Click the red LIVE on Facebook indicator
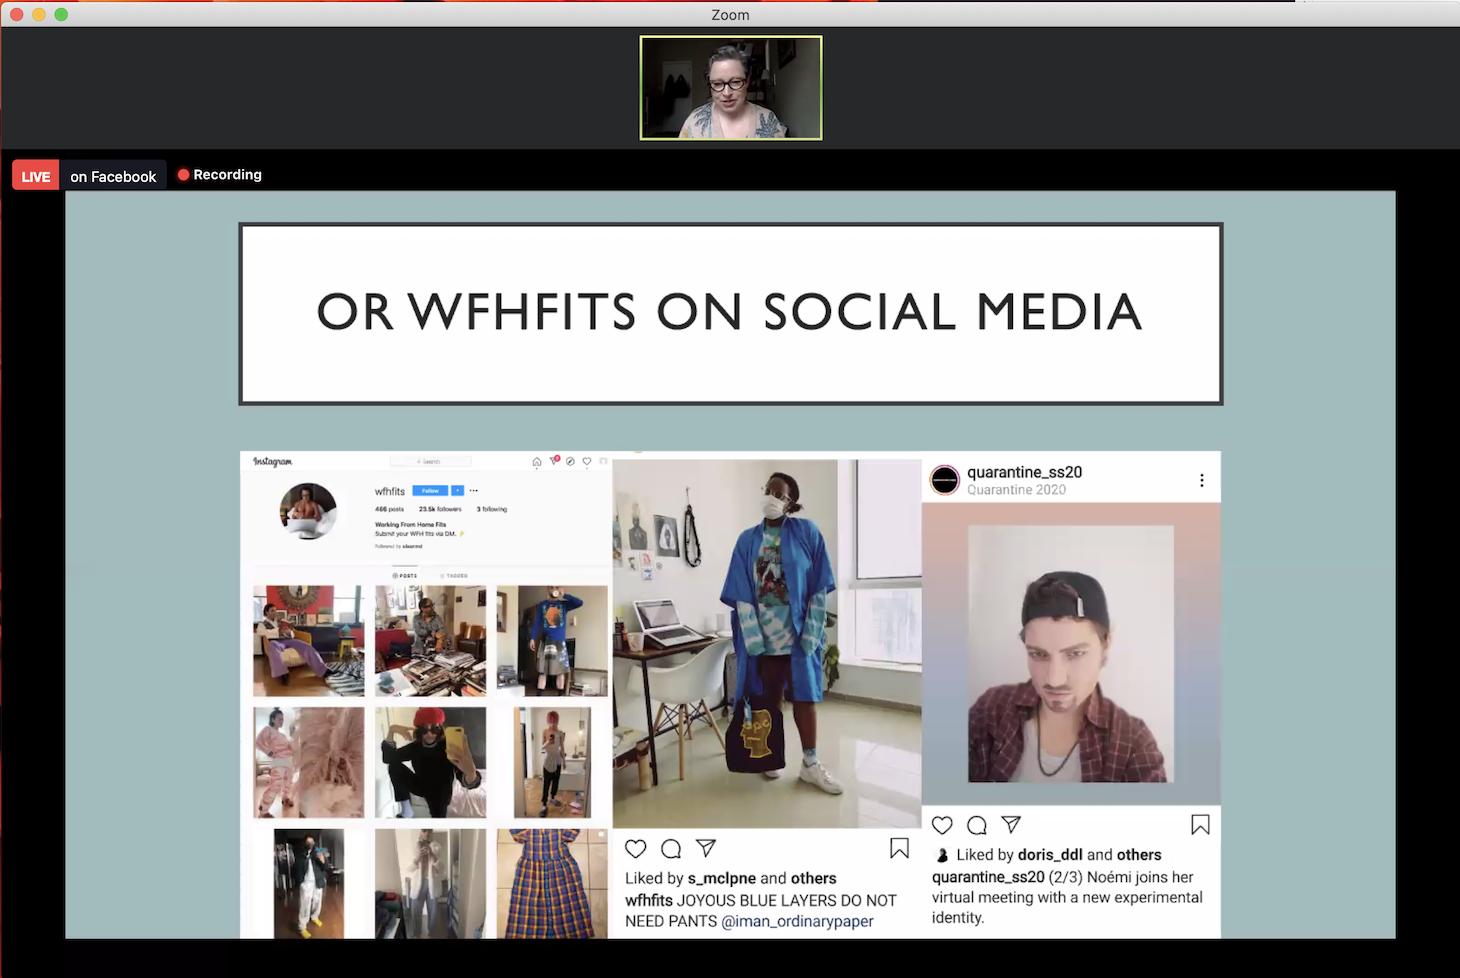Screen dimensions: 1460x978 [x=36, y=176]
